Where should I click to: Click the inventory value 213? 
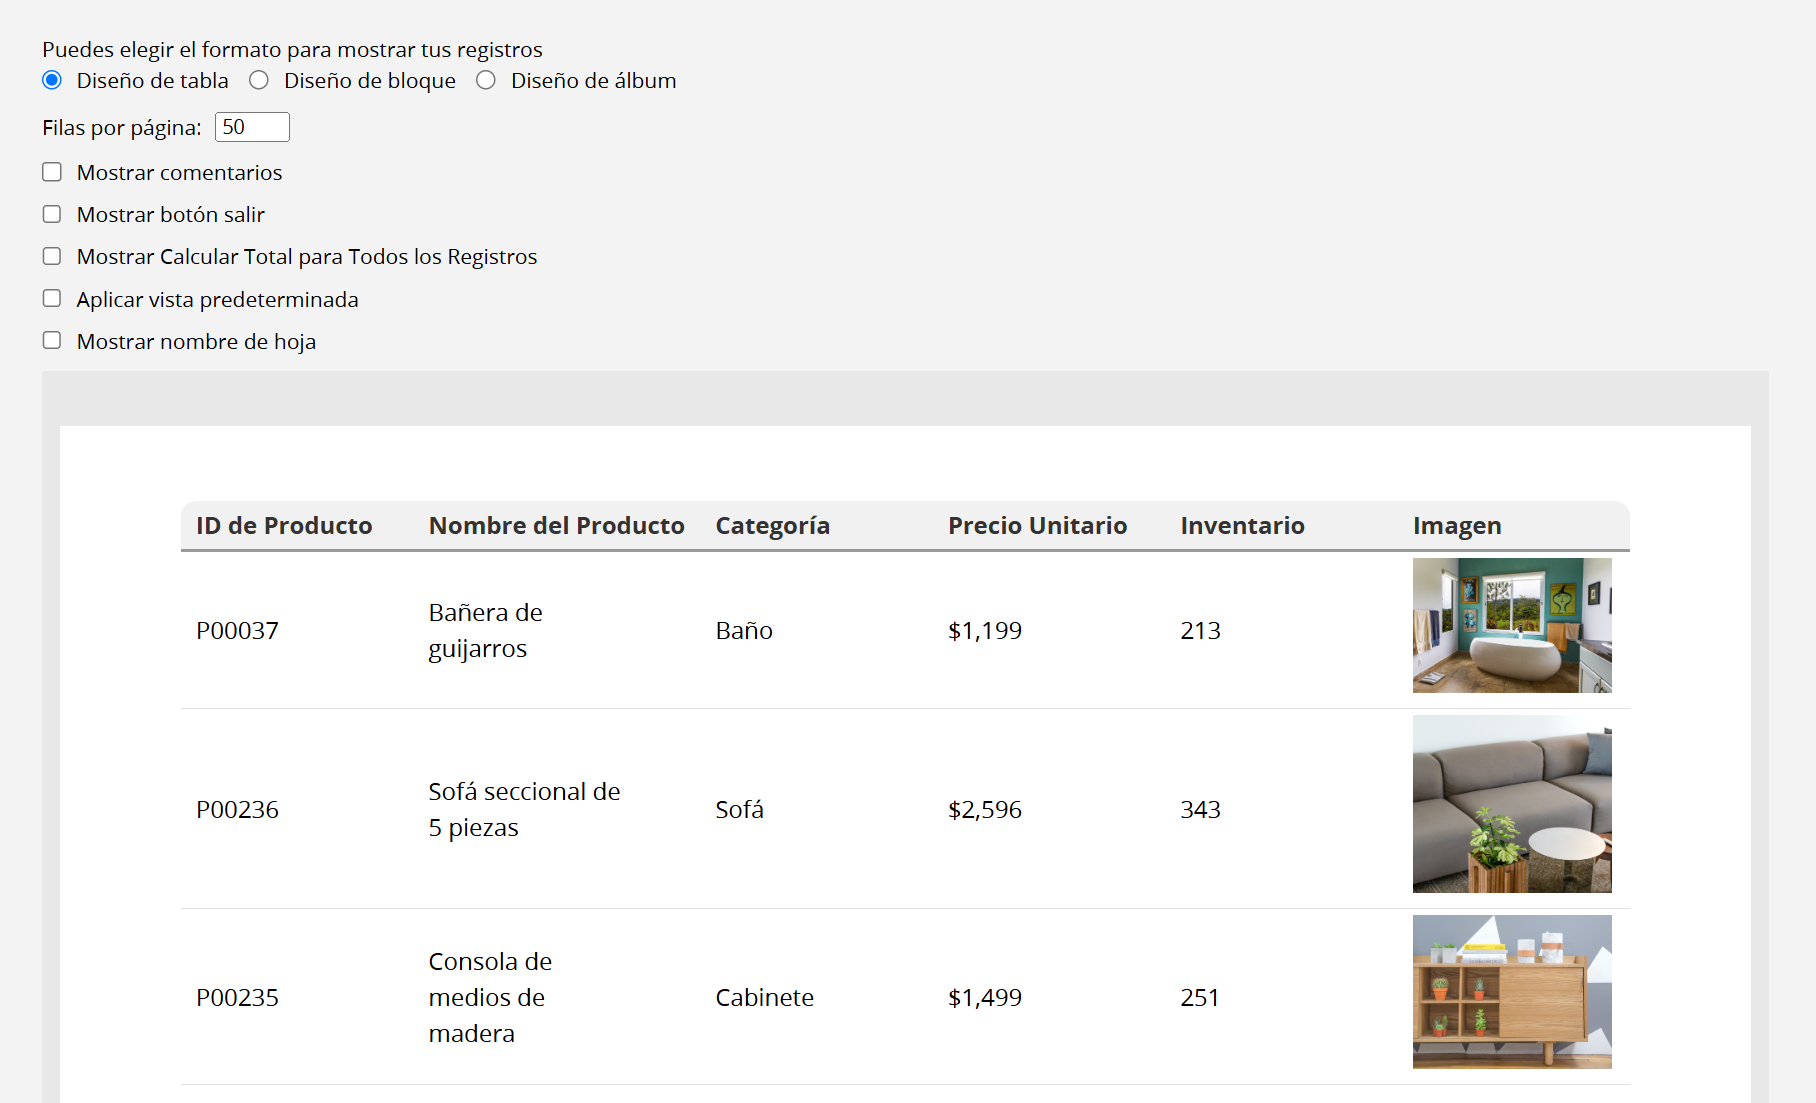pos(1200,631)
